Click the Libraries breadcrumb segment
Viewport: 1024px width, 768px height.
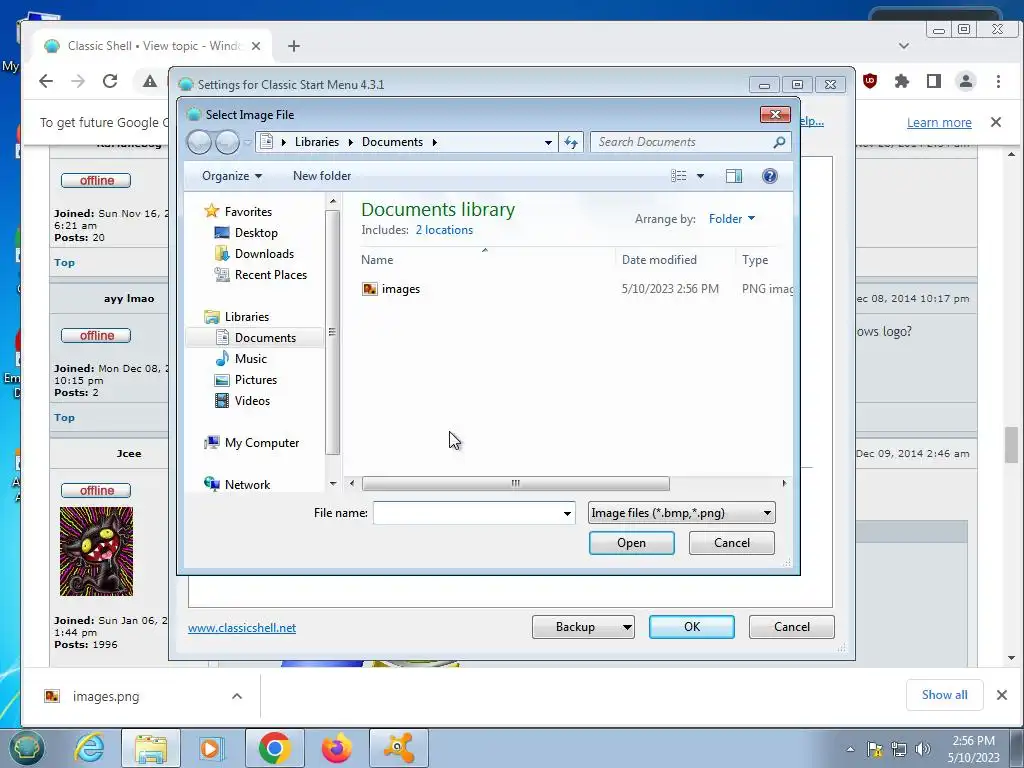[x=317, y=142]
